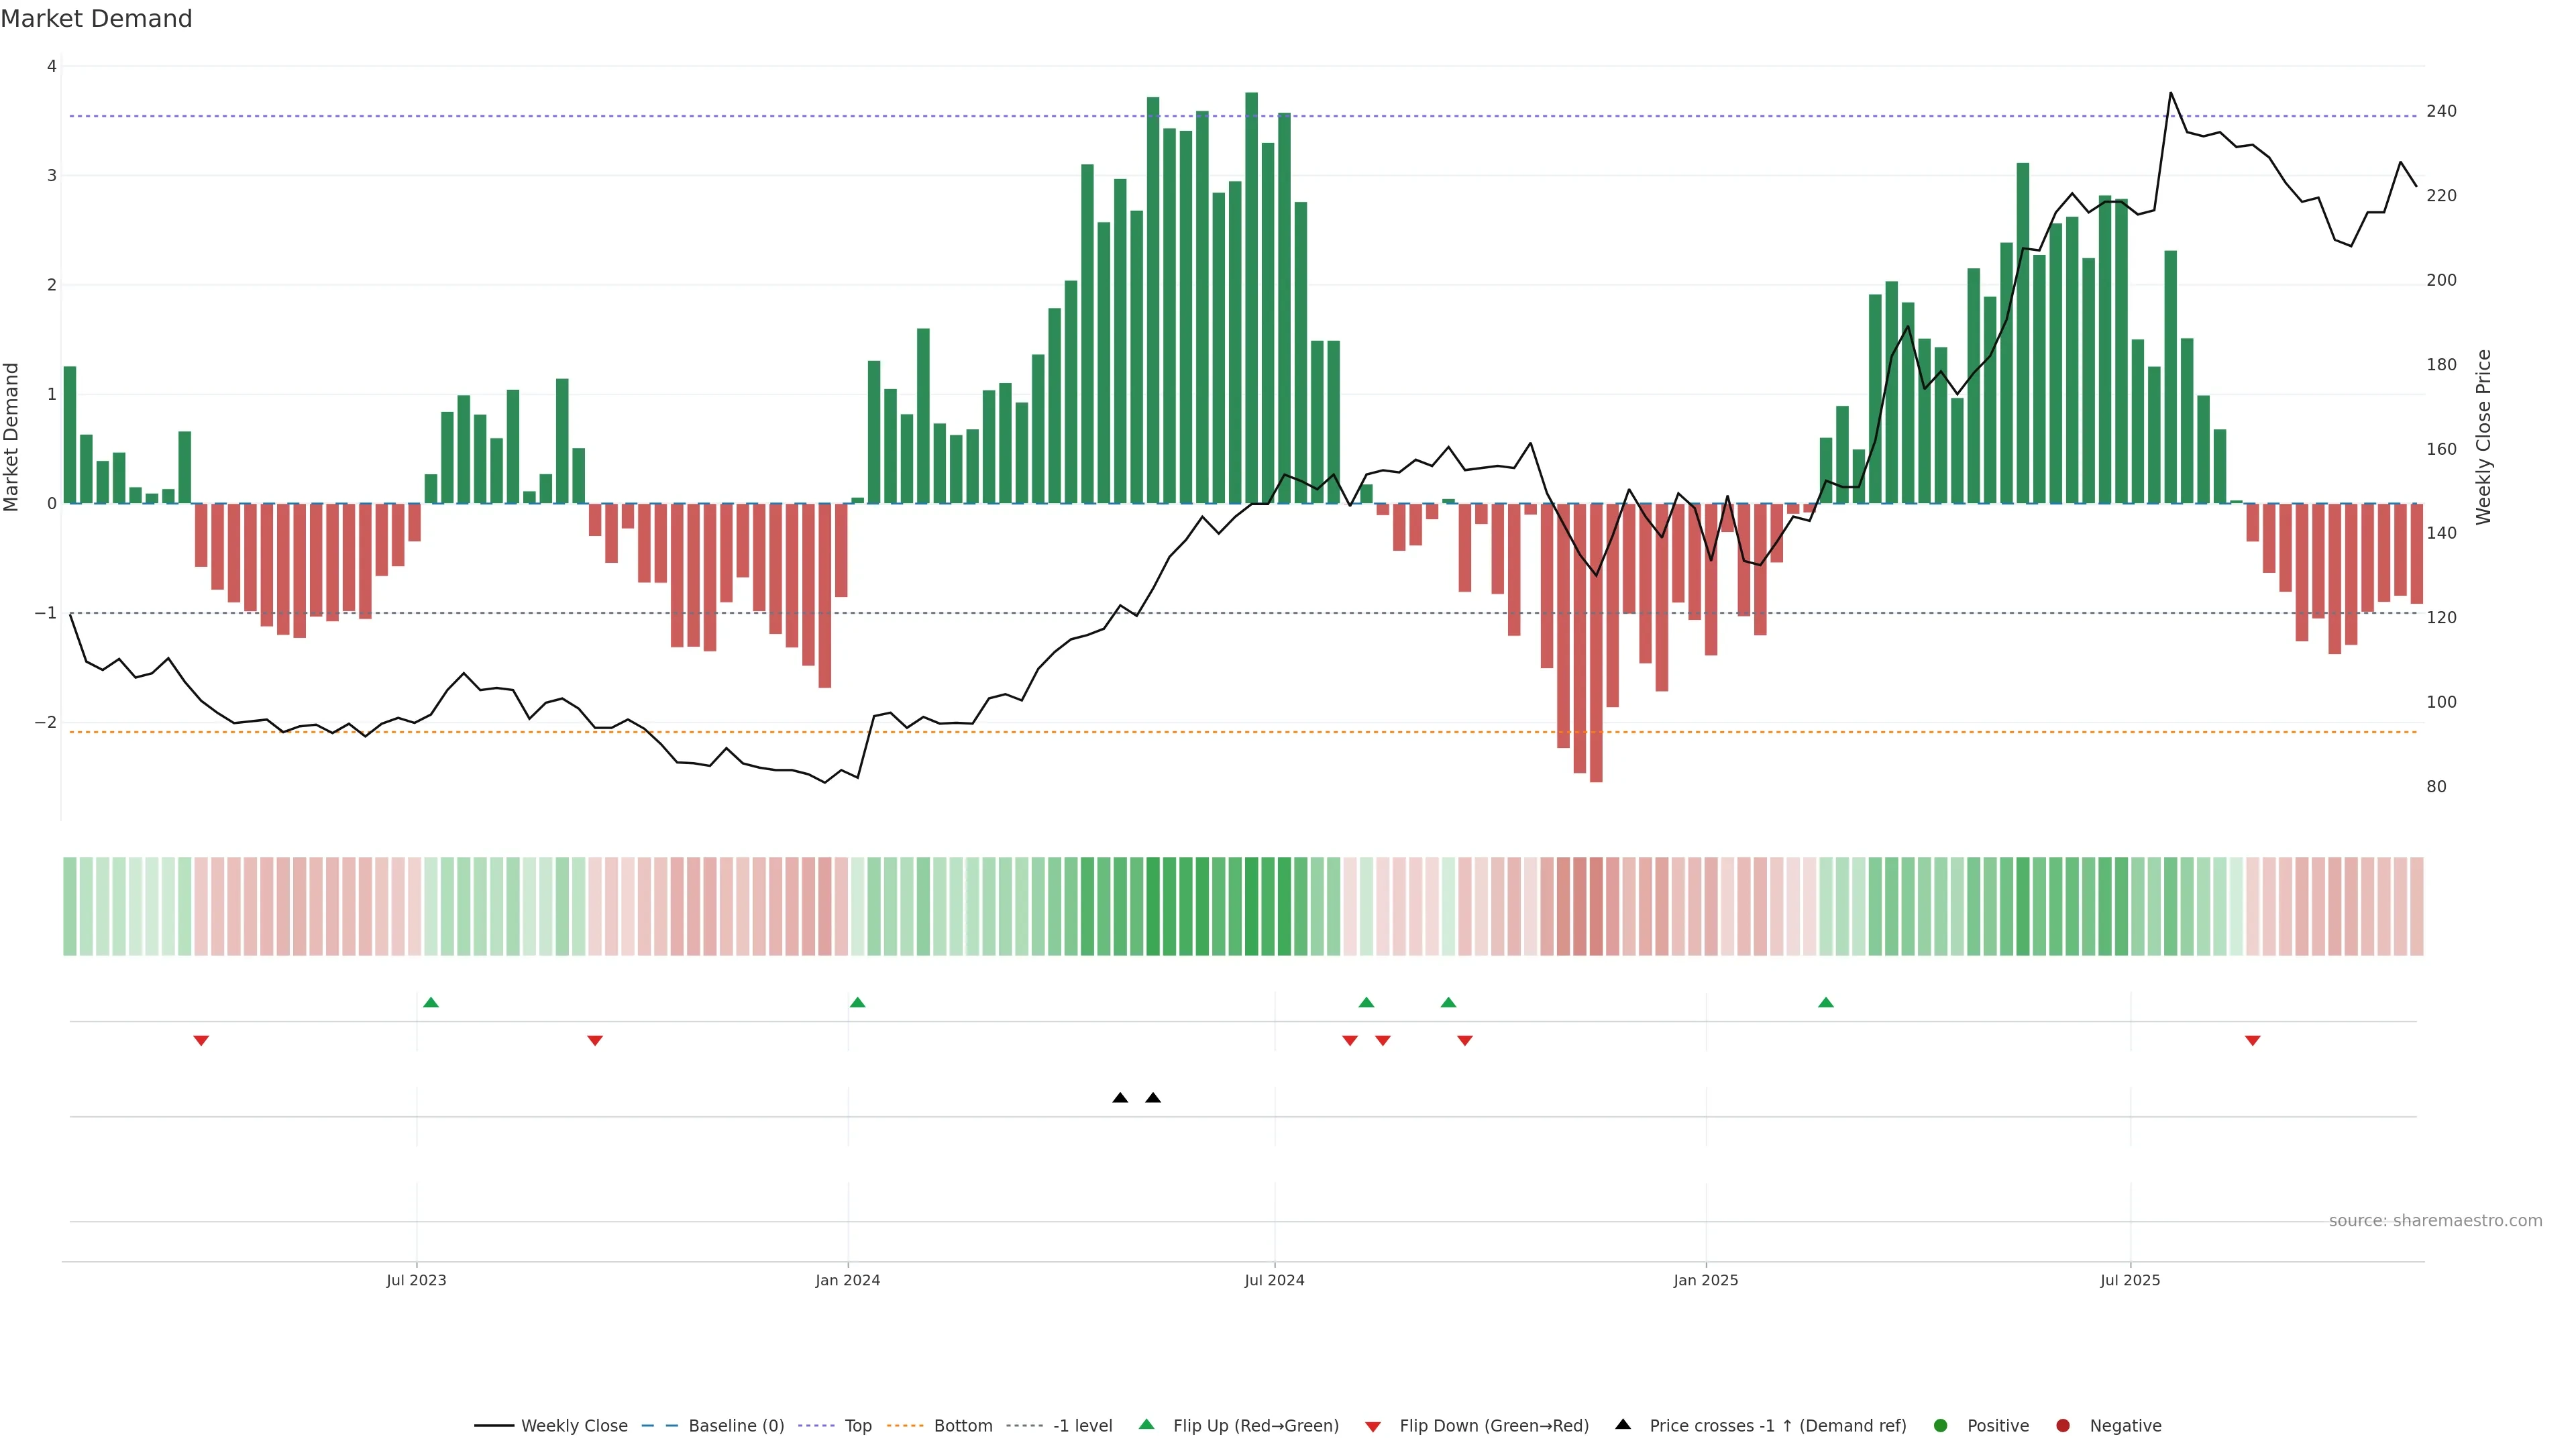Screen dimensions: 2576x1449
Task: Click the red Negative legend dot
Action: [x=2062, y=1425]
